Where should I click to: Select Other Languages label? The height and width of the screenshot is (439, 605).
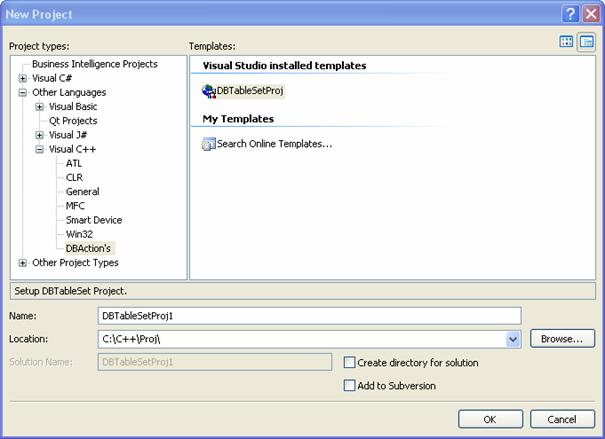[69, 93]
